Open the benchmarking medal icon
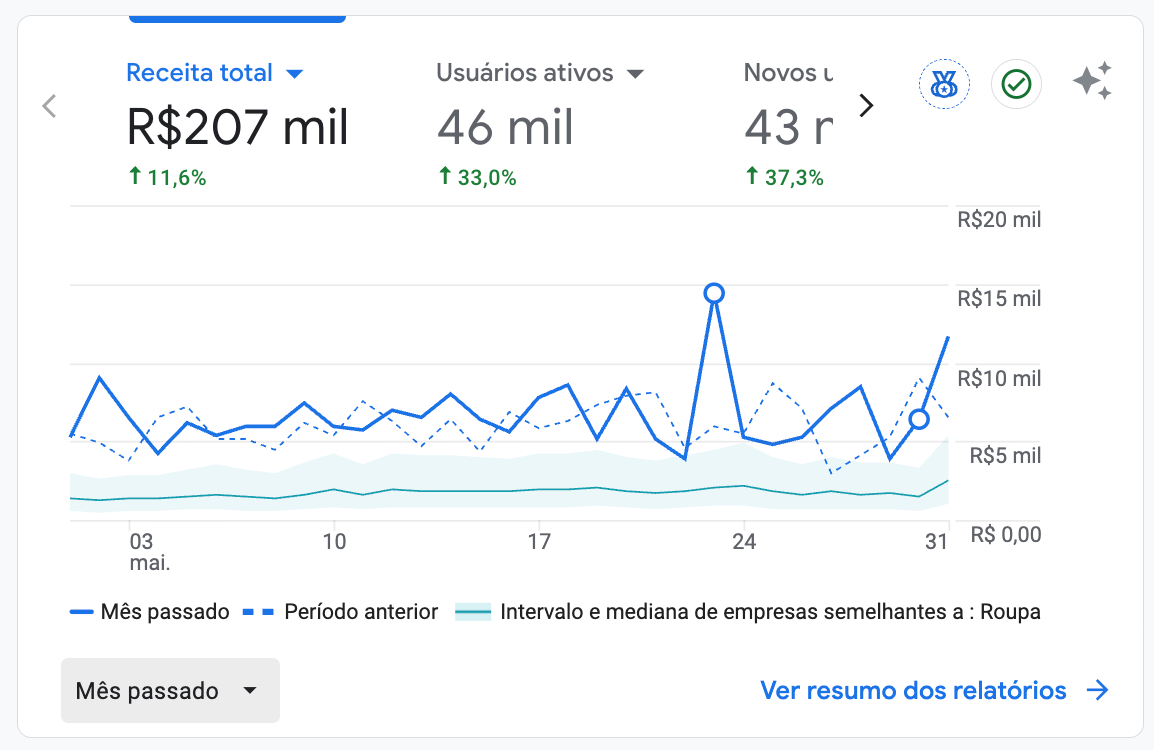Image resolution: width=1154 pixels, height=750 pixels. coord(944,84)
